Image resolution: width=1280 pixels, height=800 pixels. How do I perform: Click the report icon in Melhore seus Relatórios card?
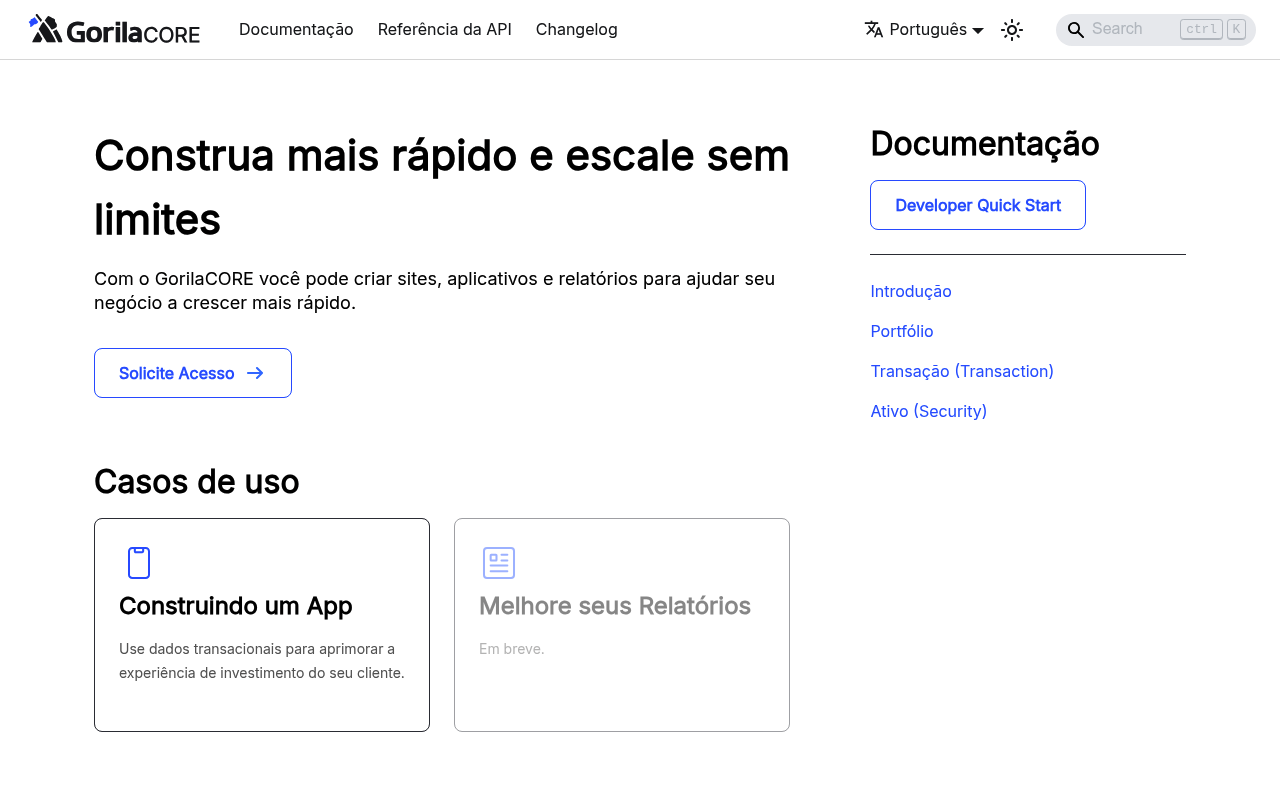coord(499,563)
